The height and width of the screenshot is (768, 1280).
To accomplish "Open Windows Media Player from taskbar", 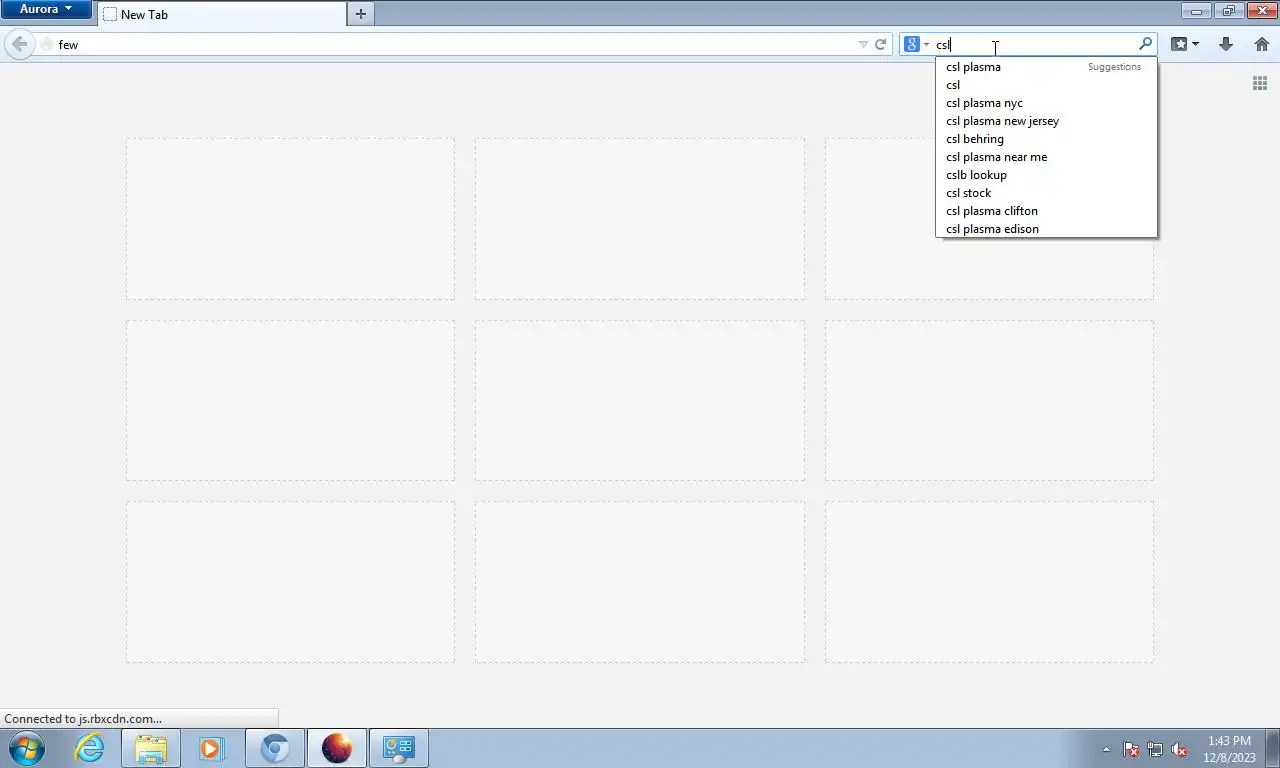I will click(212, 748).
